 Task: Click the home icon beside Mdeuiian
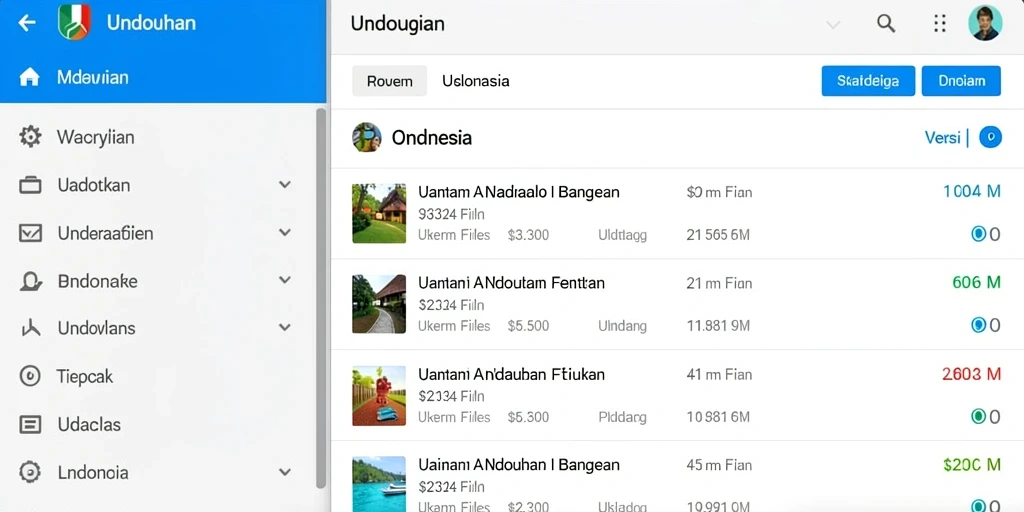tap(29, 78)
